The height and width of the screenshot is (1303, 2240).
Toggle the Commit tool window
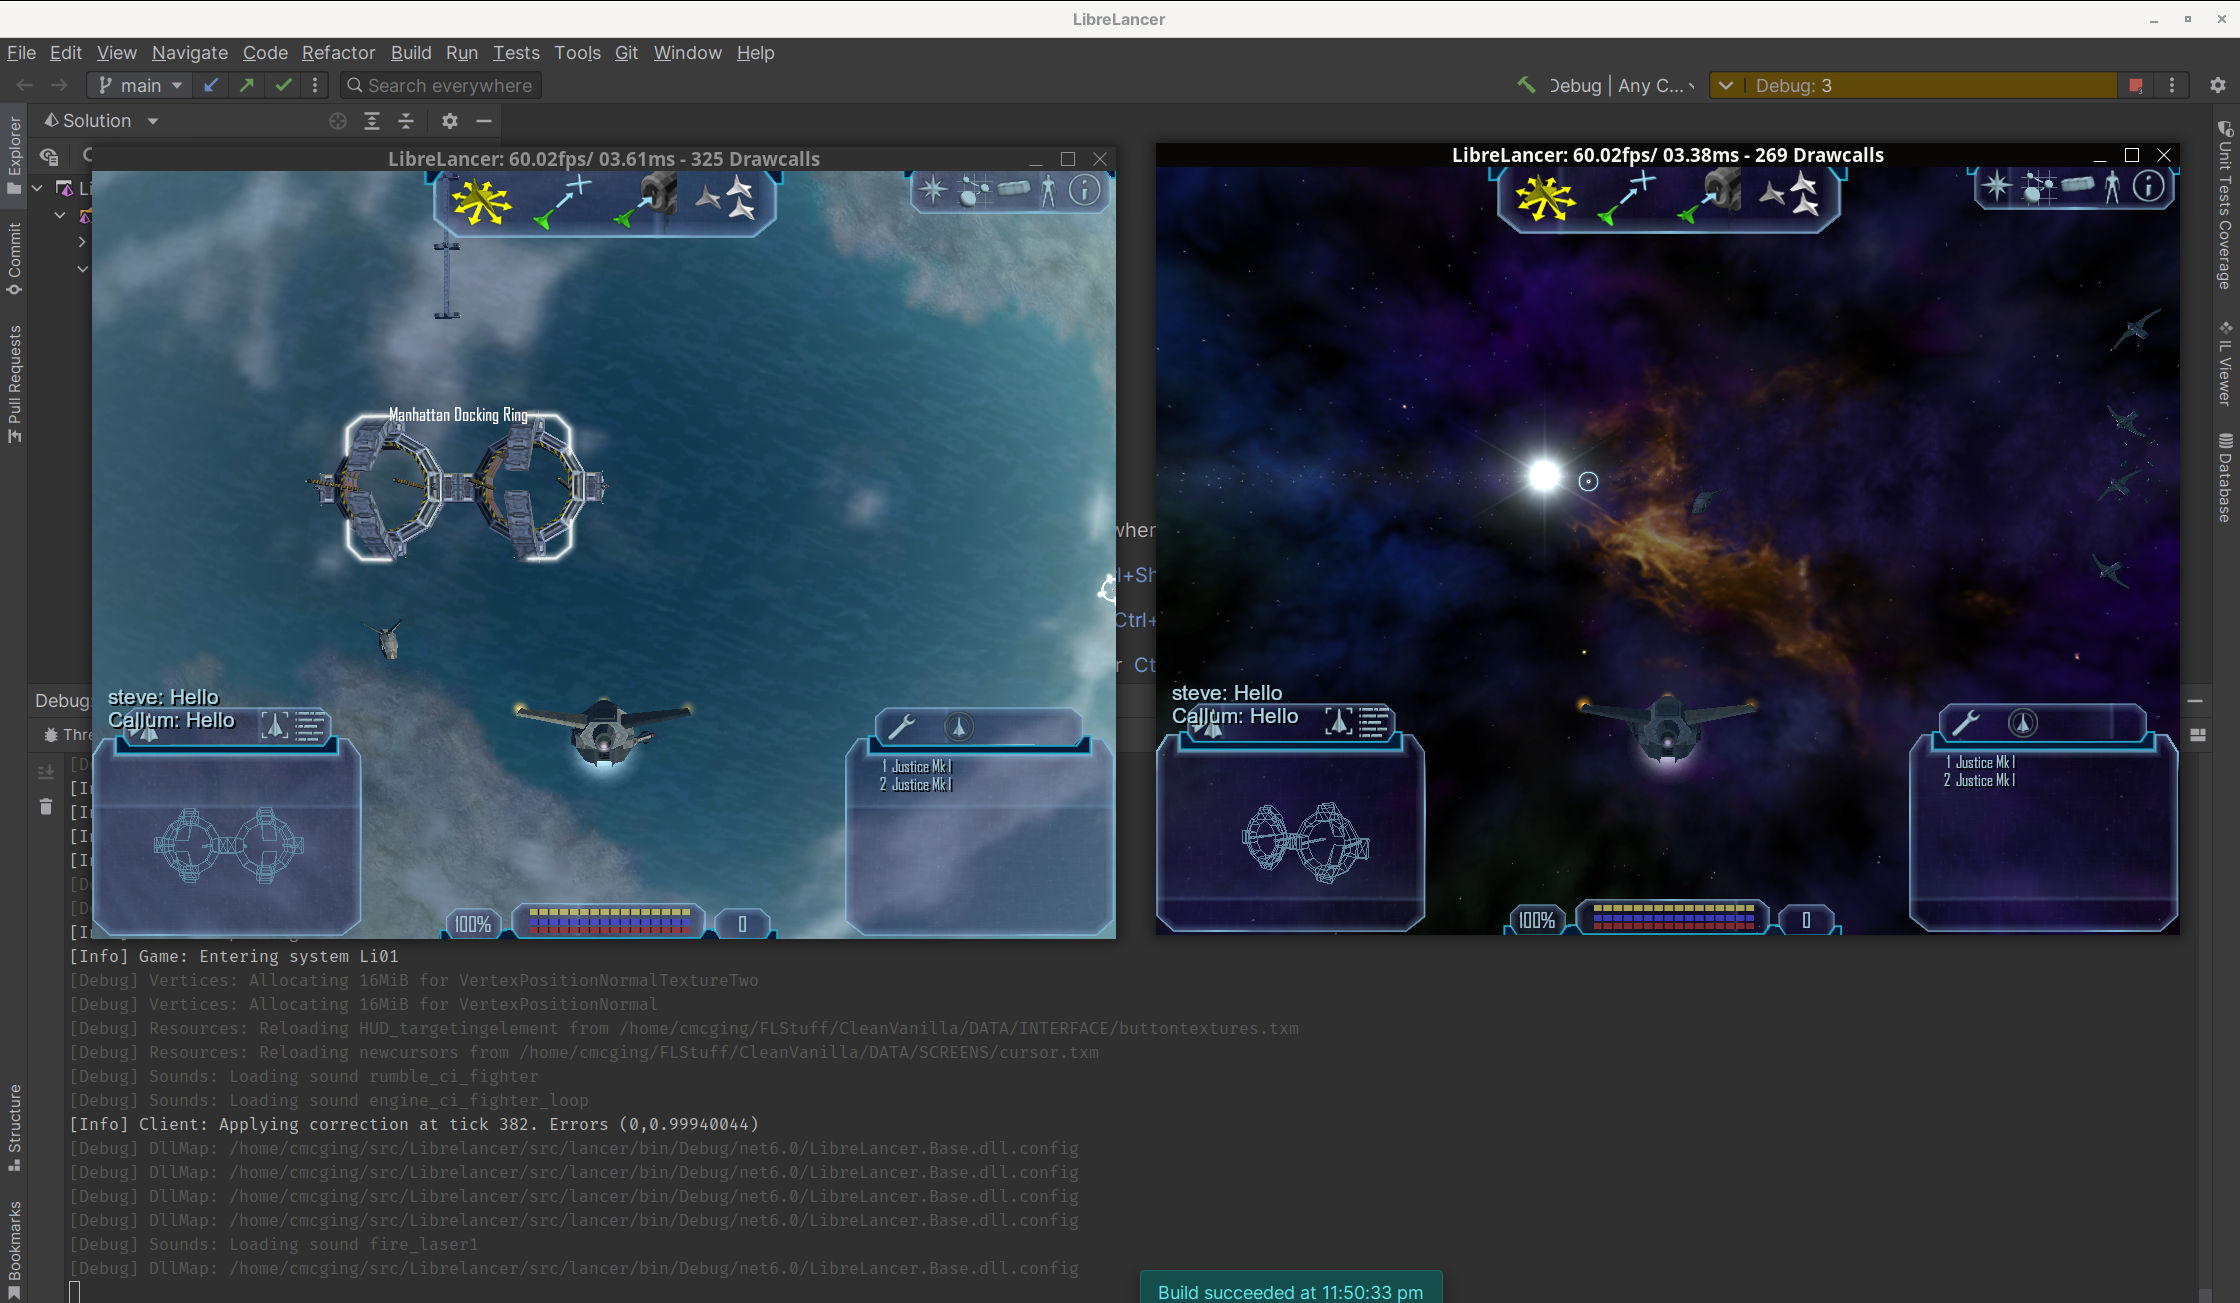(14, 258)
